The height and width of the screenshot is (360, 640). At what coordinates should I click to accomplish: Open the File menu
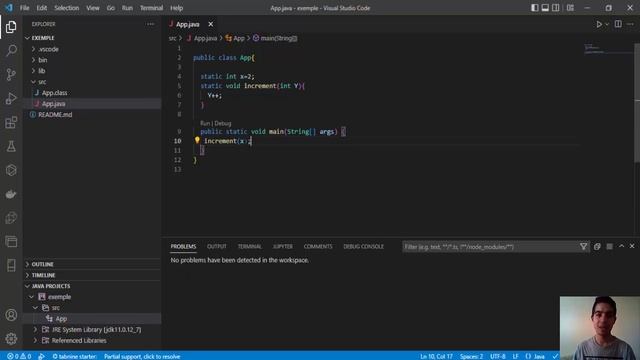pyautogui.click(x=24, y=8)
